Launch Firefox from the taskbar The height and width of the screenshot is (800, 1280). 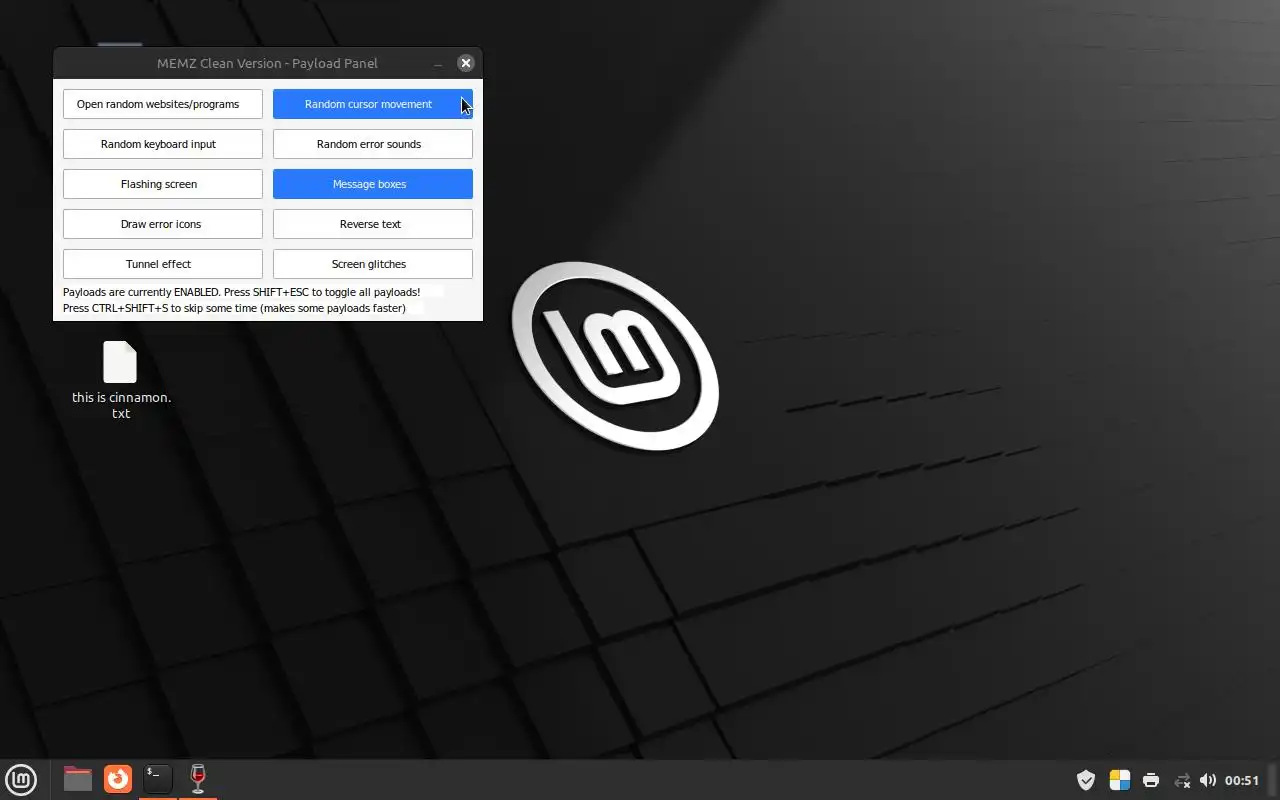click(x=118, y=779)
